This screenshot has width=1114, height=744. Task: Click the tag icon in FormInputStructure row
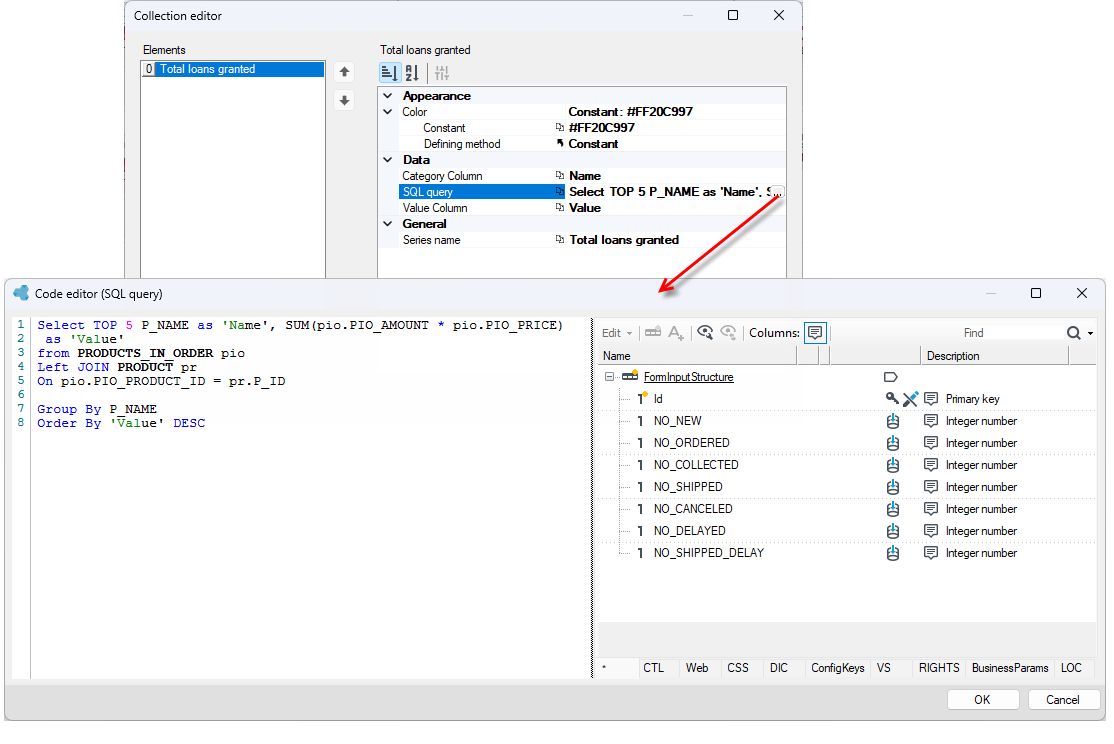[x=891, y=377]
